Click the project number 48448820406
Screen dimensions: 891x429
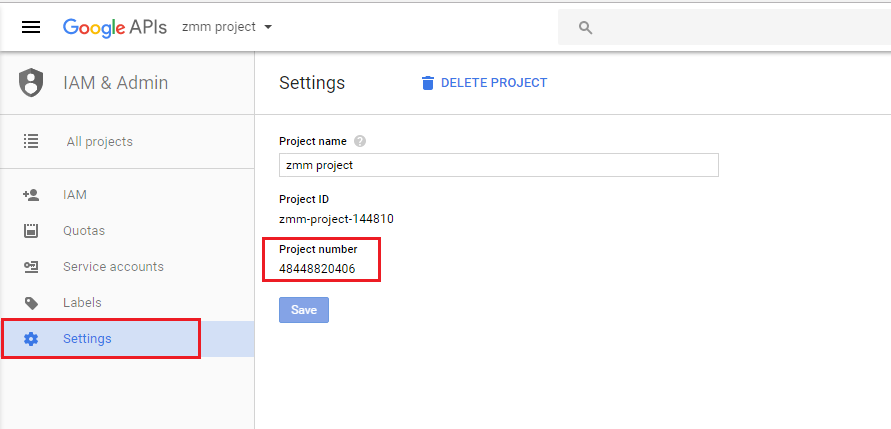click(317, 269)
